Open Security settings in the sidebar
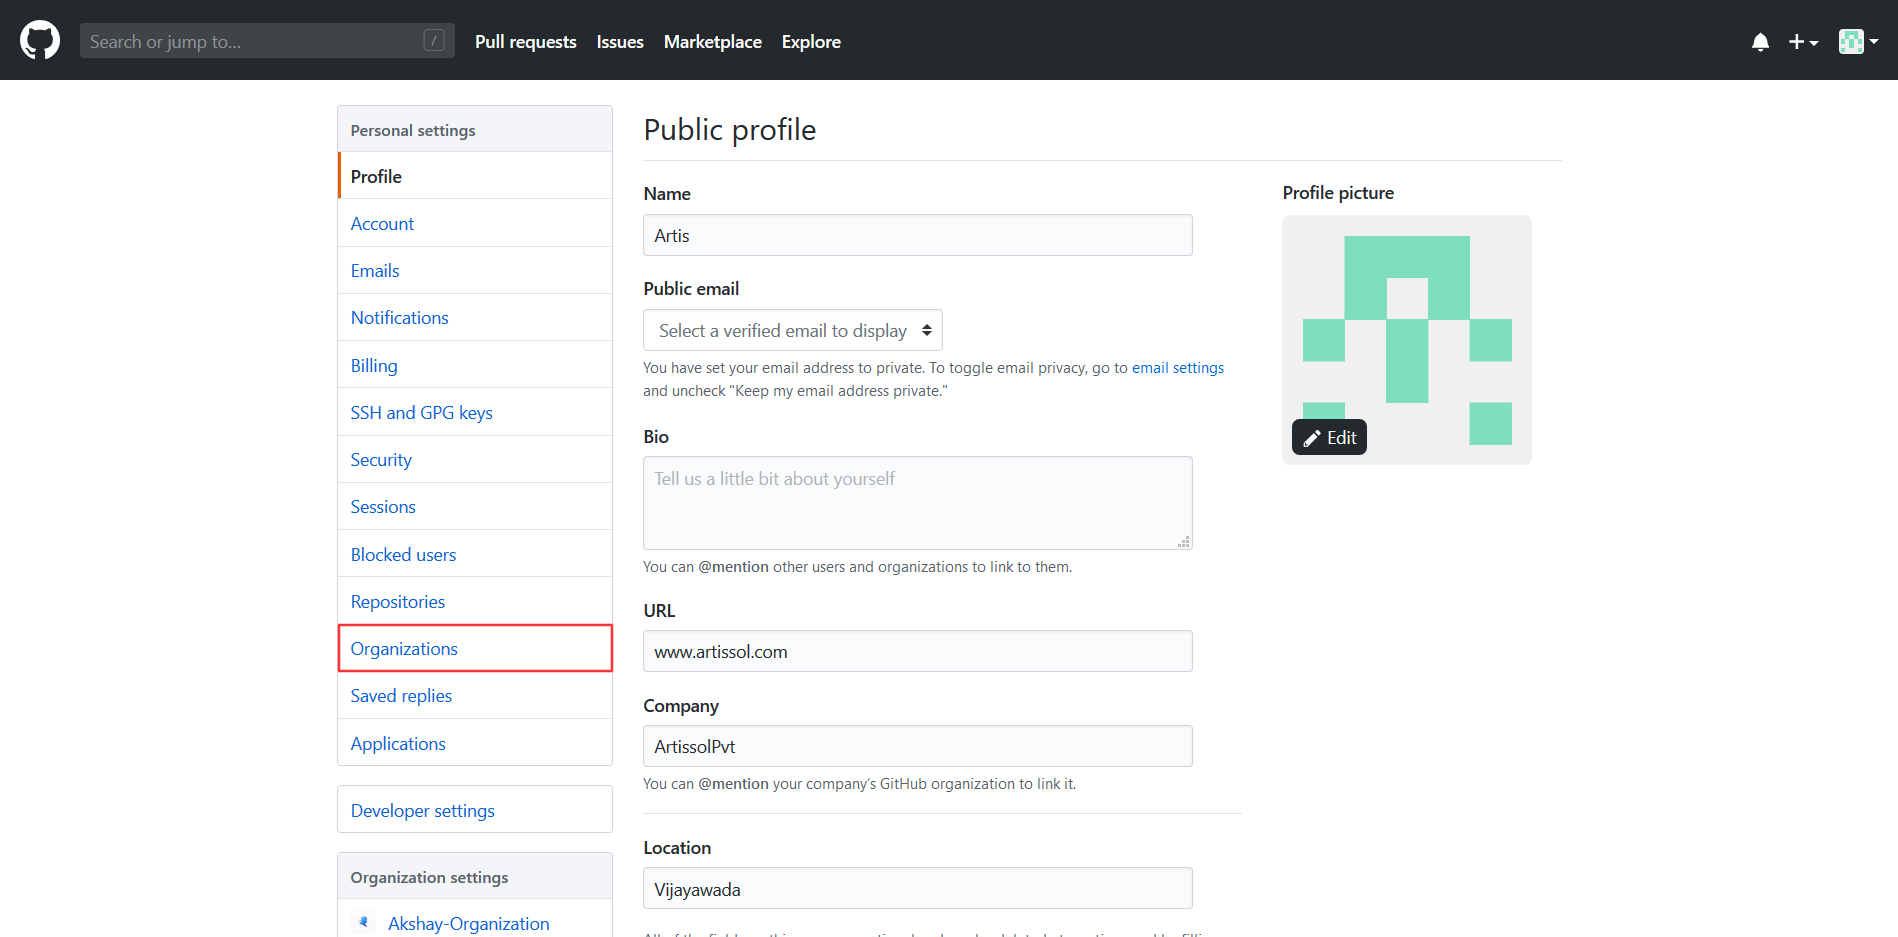Image resolution: width=1898 pixels, height=937 pixels. (x=475, y=460)
